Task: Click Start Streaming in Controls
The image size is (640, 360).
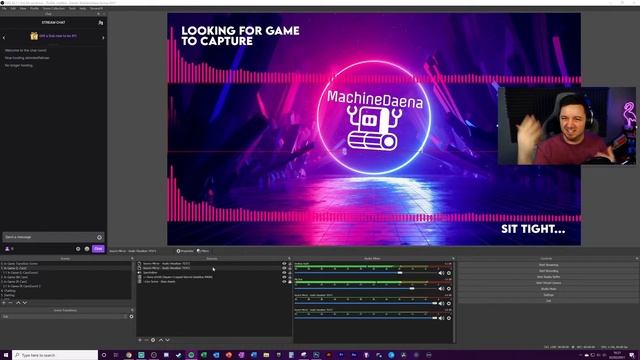Action: [x=549, y=265]
